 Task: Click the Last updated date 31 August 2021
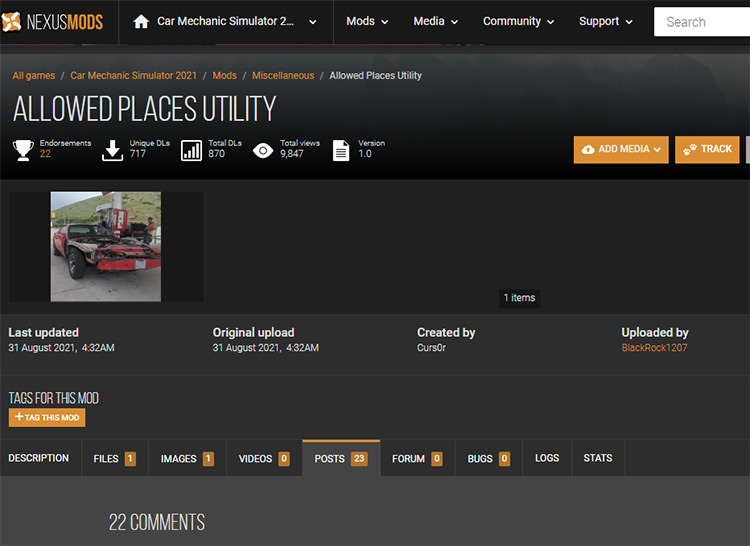[61, 348]
